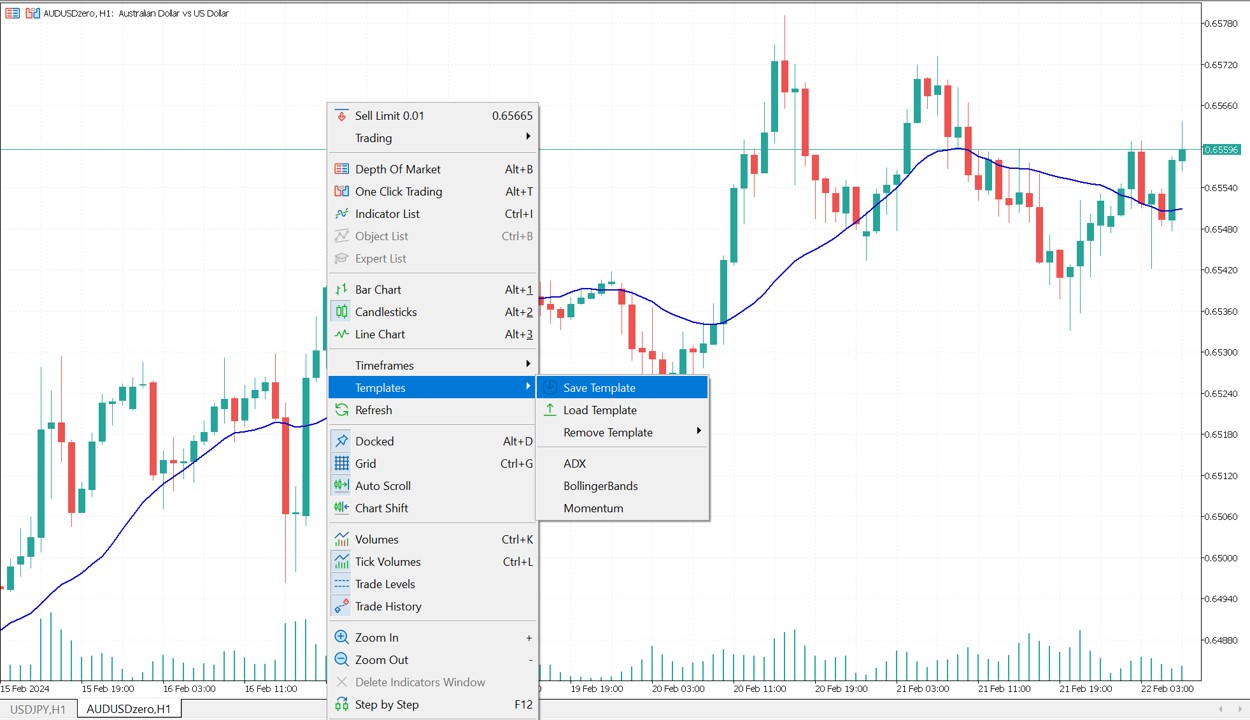
Task: Select the Bar Chart icon
Action: pos(342,290)
